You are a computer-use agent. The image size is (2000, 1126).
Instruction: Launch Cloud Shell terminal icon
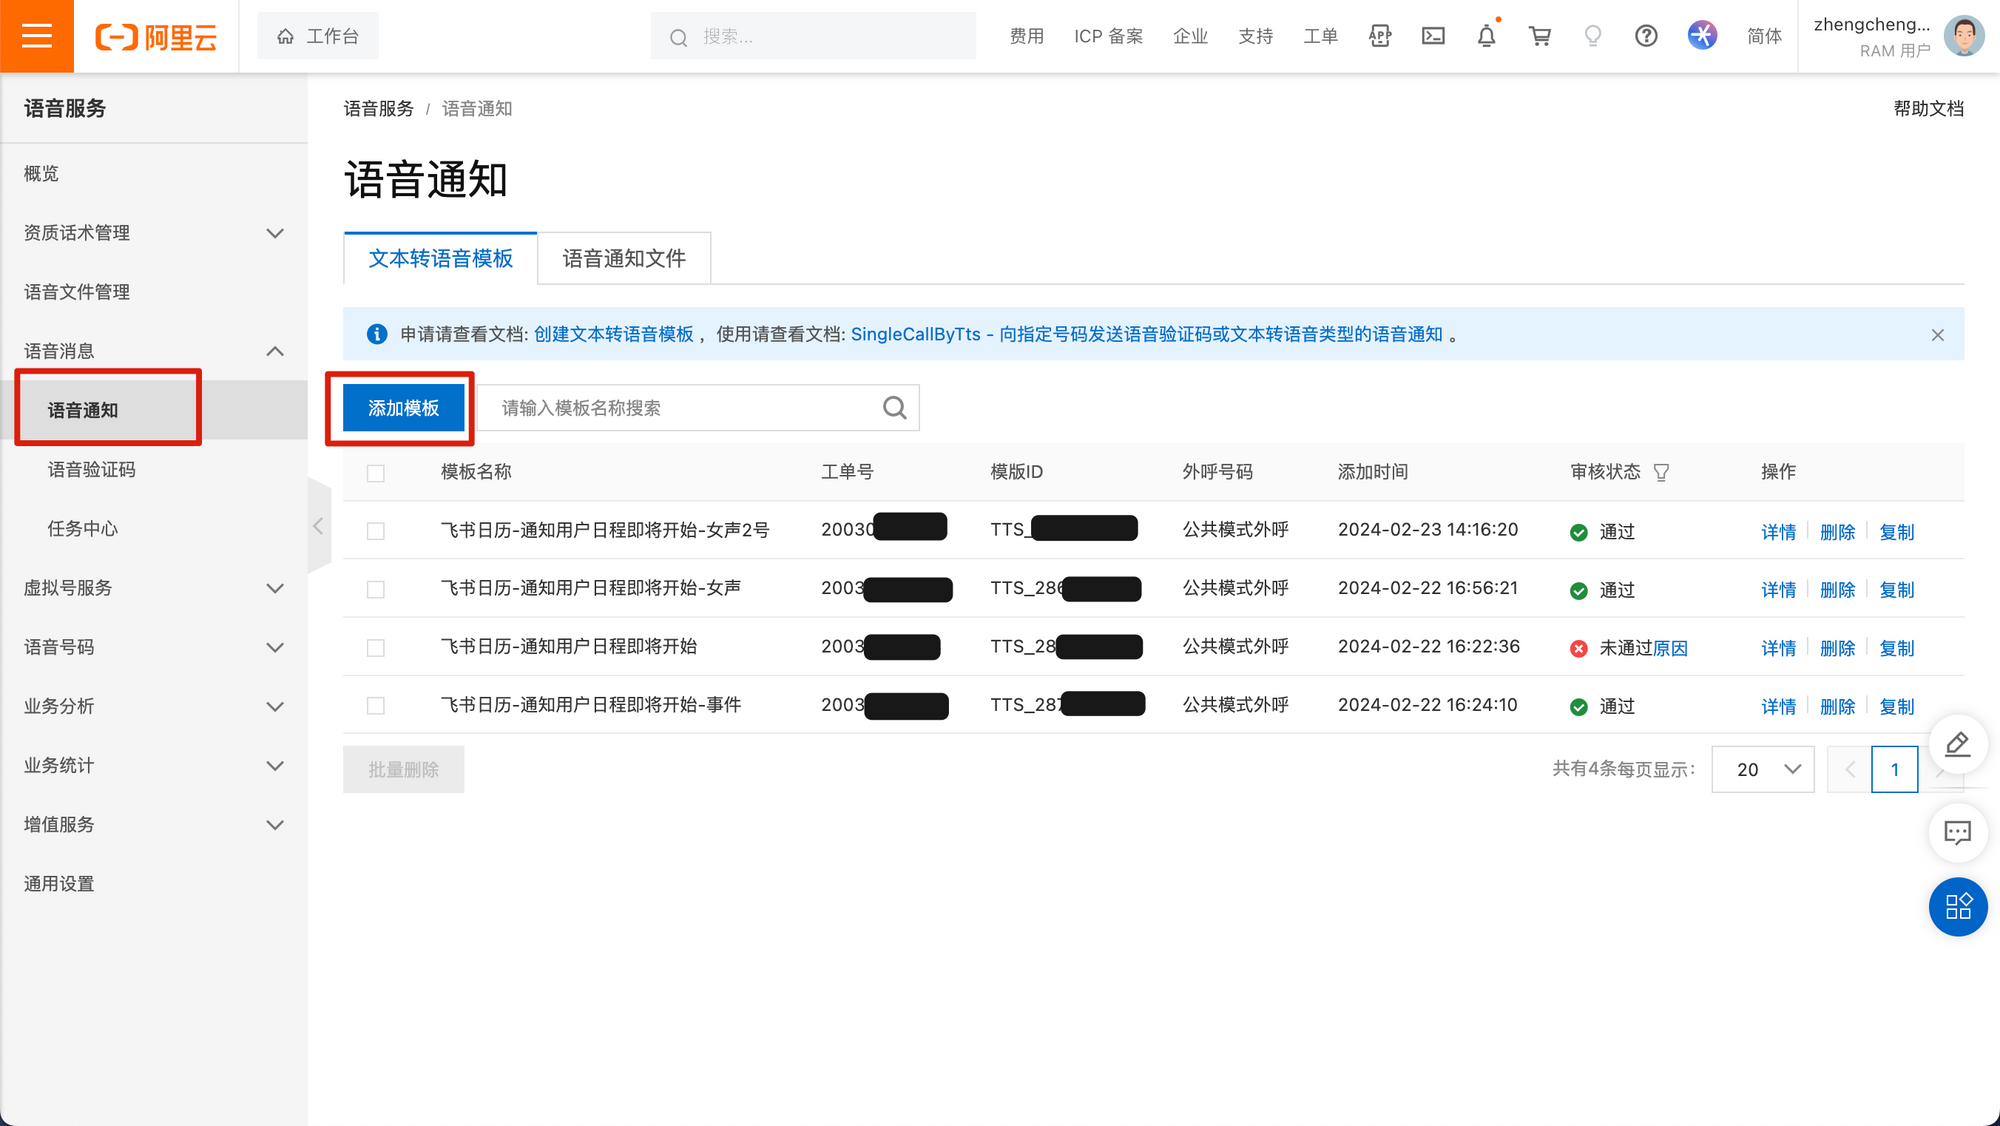pos(1433,36)
